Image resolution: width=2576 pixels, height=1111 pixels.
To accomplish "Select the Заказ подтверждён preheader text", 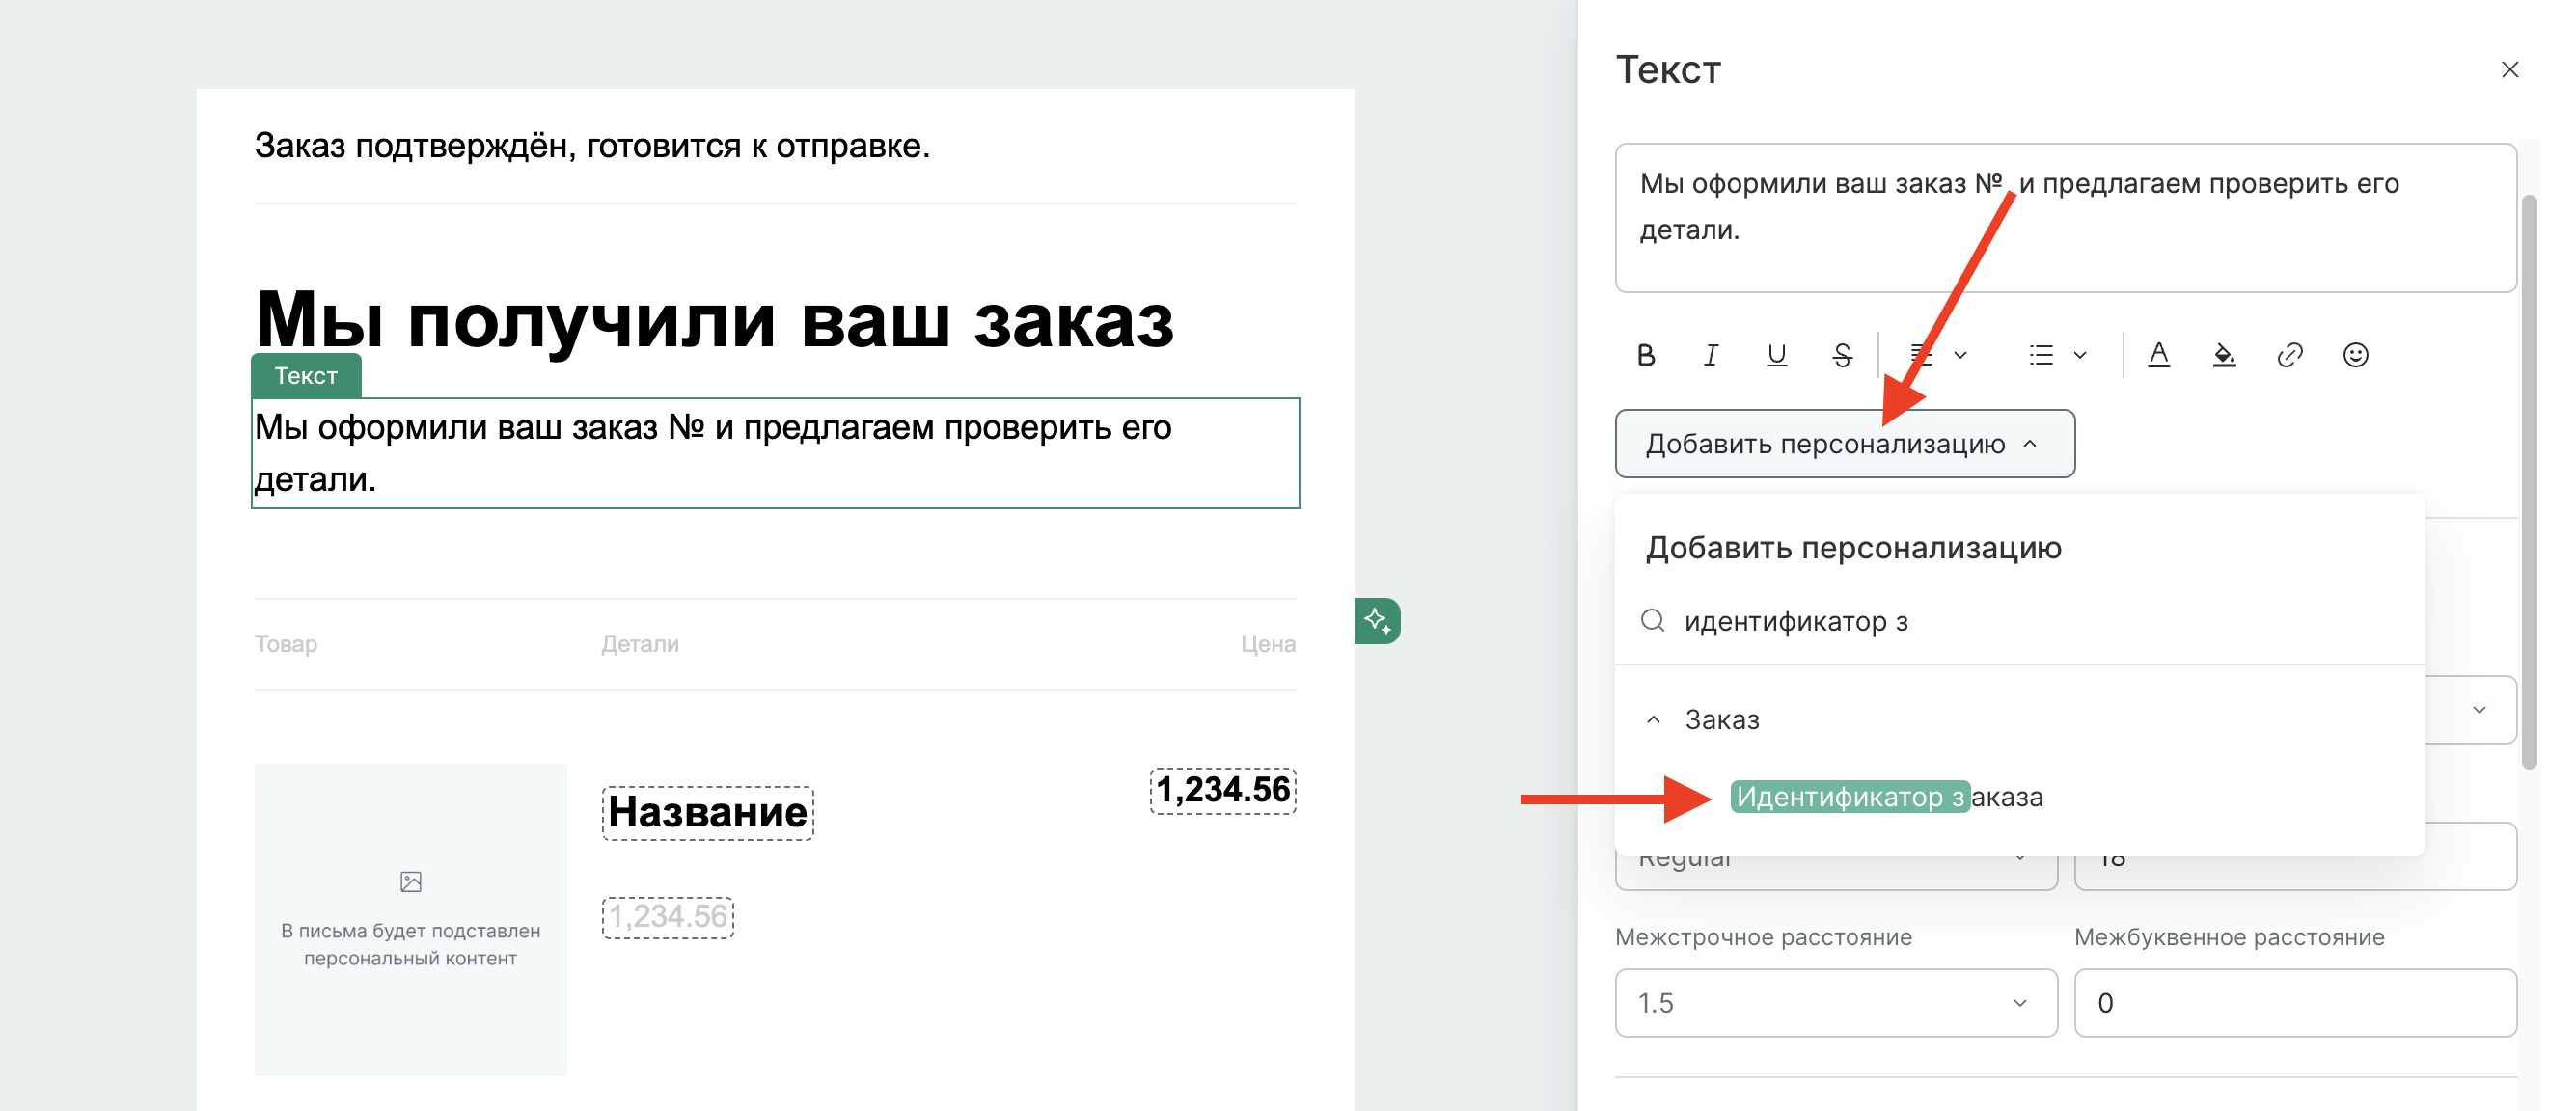I will coord(592,146).
